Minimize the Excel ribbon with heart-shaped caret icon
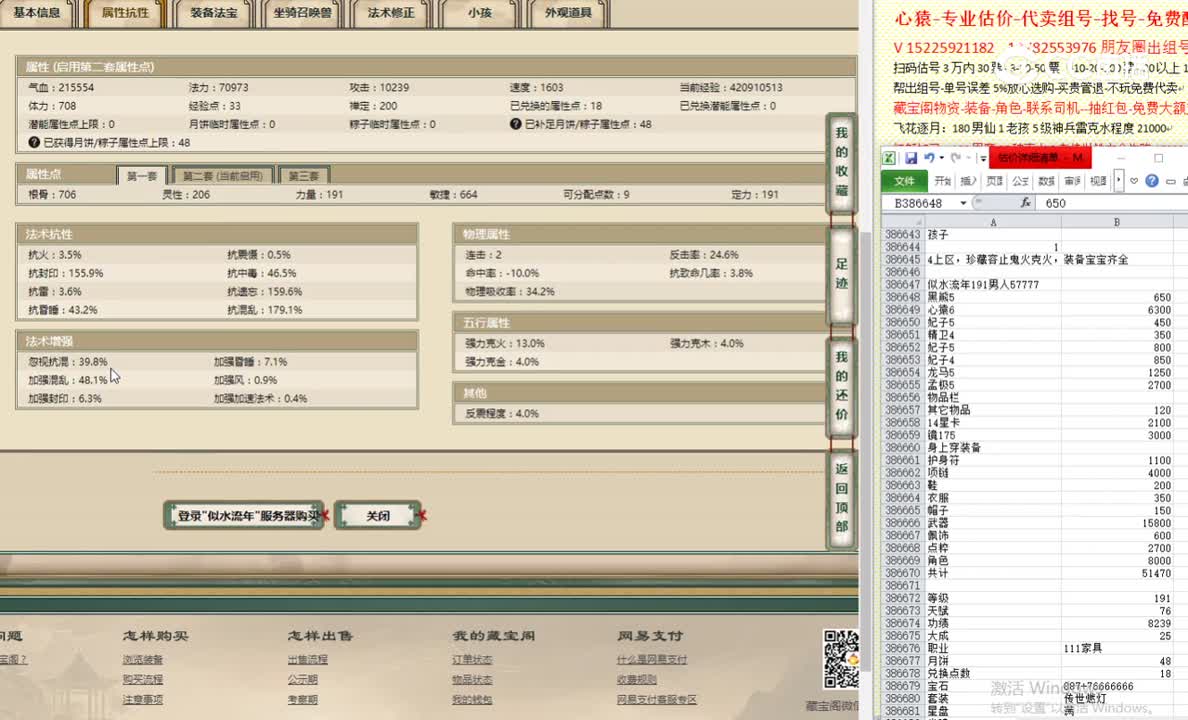The height and width of the screenshot is (720, 1188). [1133, 181]
